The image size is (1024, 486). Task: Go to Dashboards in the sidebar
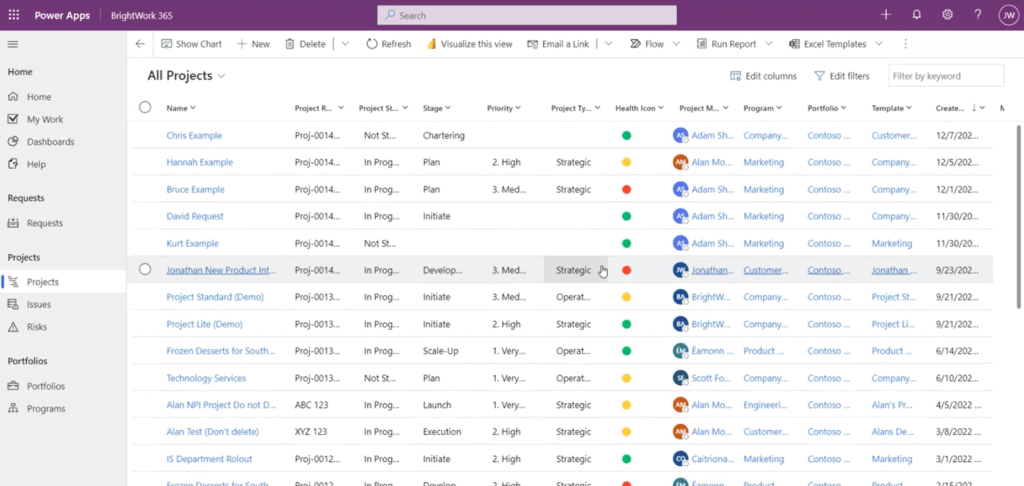pyautogui.click(x=50, y=142)
